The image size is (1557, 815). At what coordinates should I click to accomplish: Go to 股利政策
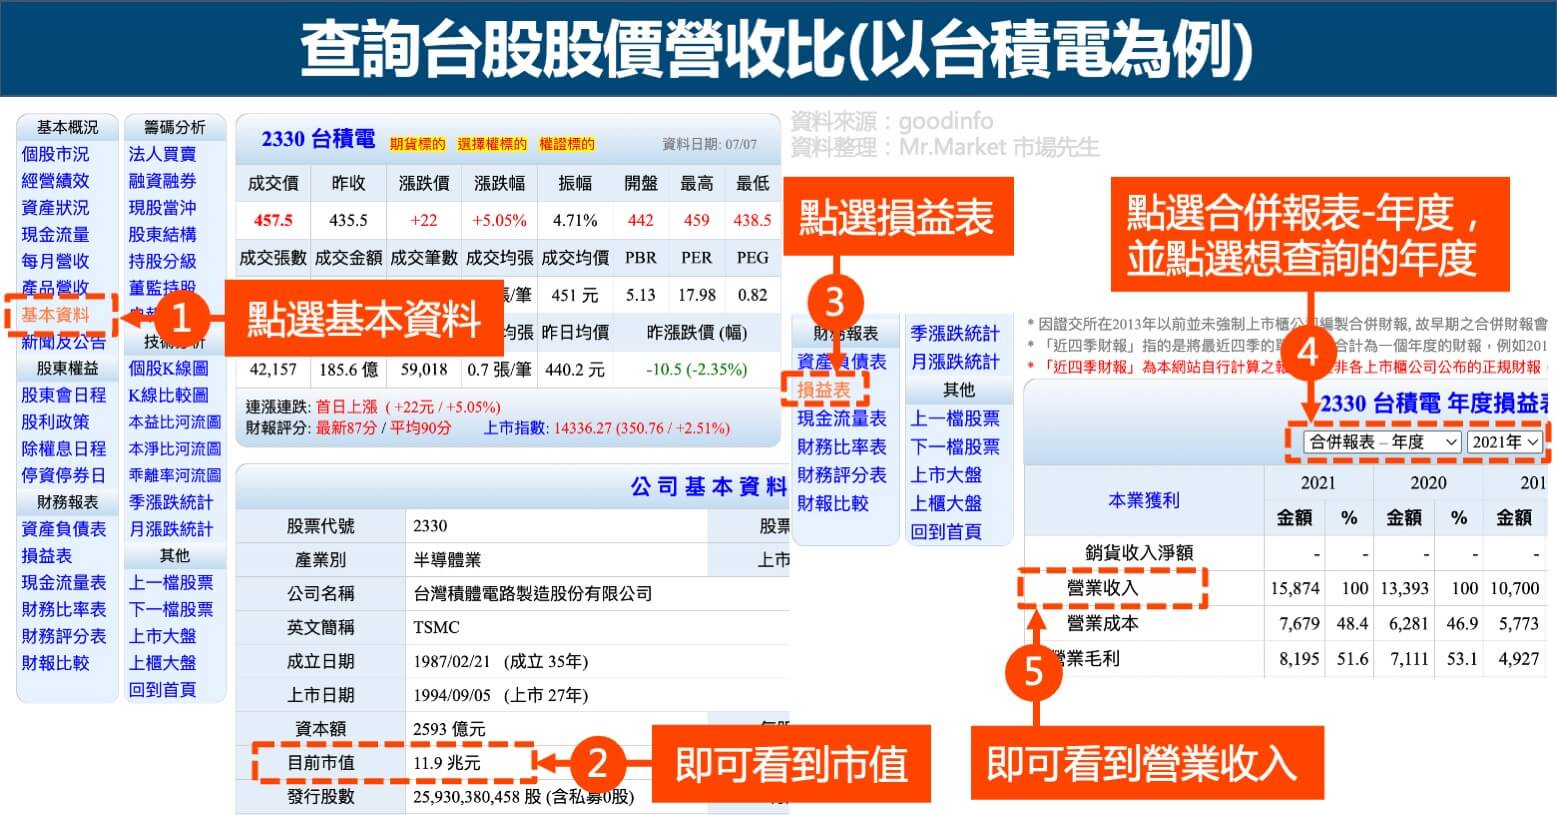click(x=56, y=422)
